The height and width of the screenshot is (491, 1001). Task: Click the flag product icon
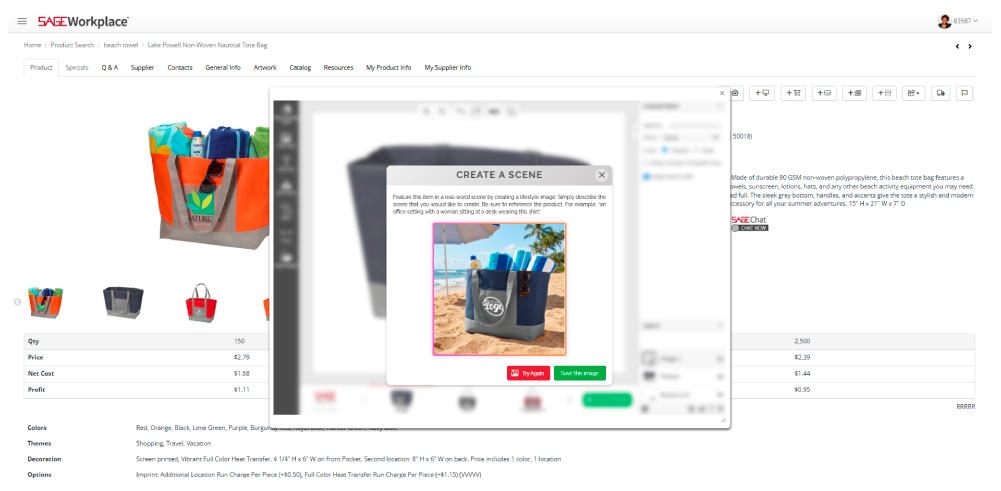coord(965,93)
